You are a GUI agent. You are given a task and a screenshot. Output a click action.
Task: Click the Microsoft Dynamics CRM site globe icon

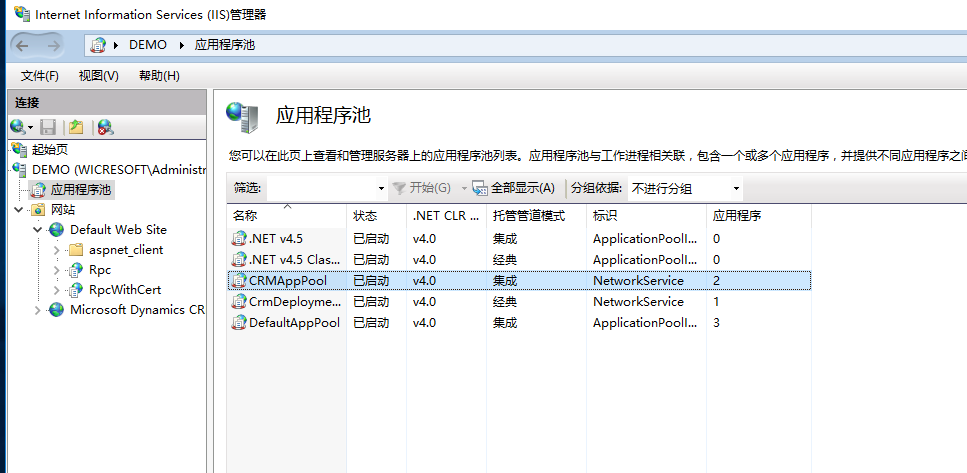57,310
